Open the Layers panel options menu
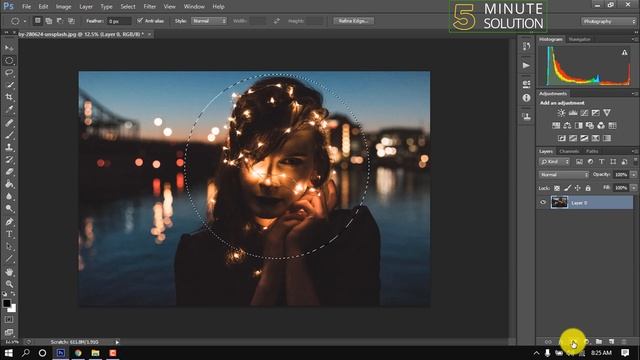Viewport: 640px width, 360px height. click(635, 151)
